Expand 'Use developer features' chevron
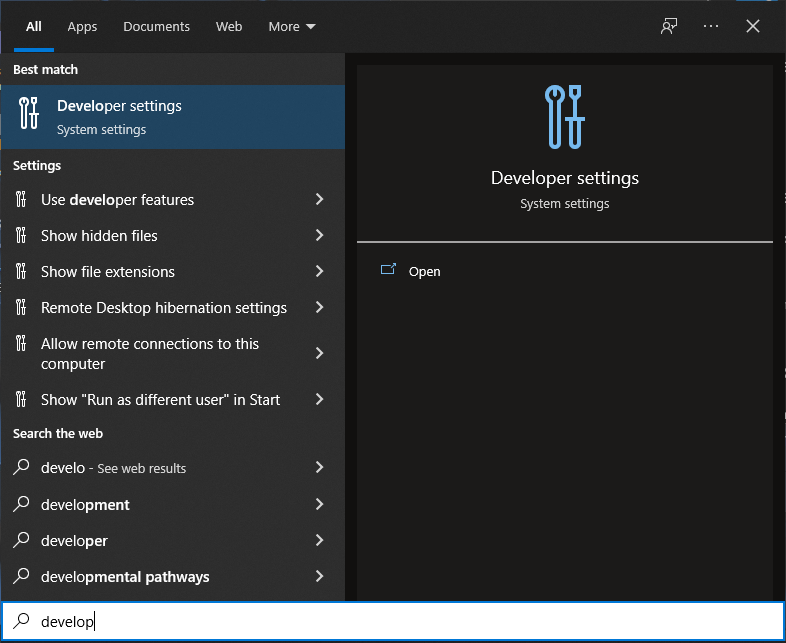The image size is (786, 643). click(319, 200)
